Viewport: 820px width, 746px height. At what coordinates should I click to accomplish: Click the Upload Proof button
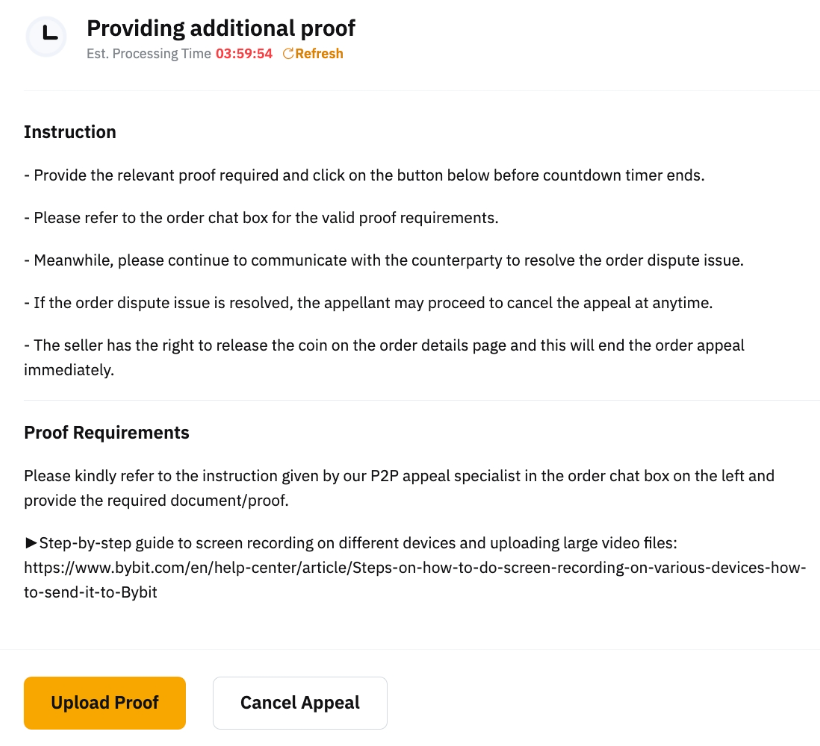(104, 703)
